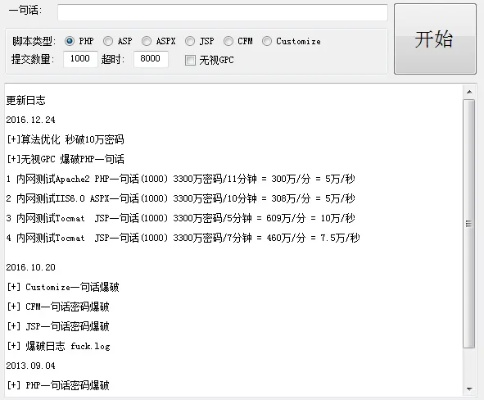
Task: Enable the 无视GPC checkbox
Action: tap(190, 60)
